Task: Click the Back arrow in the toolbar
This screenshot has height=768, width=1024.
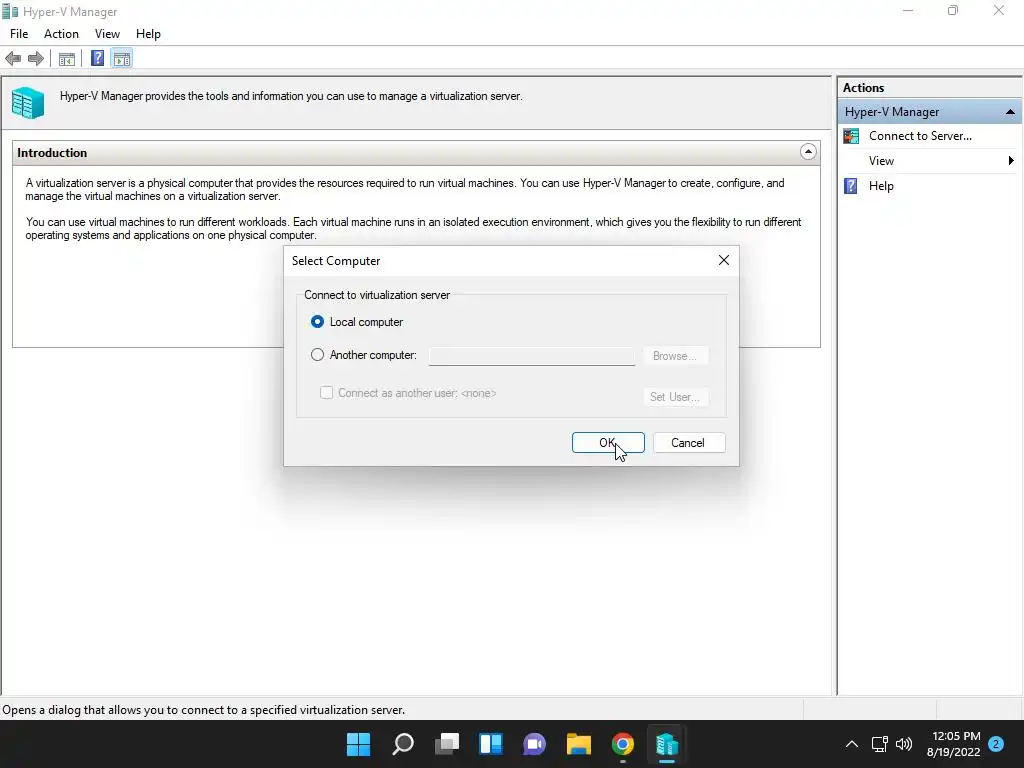Action: pyautogui.click(x=13, y=59)
